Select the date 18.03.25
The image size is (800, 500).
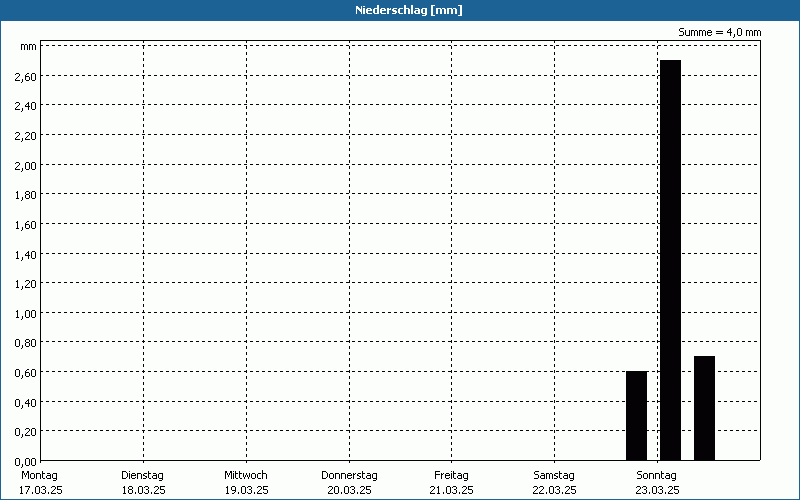tap(143, 491)
